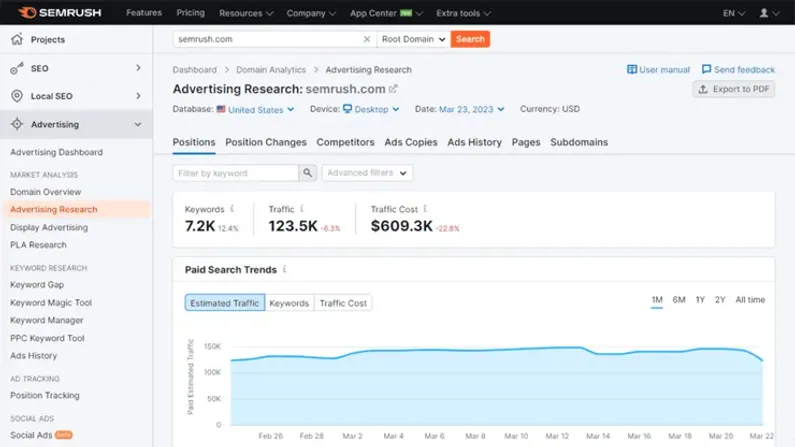This screenshot has width=795, height=447.
Task: Collapse the Advertising sidebar section
Action: (138, 124)
